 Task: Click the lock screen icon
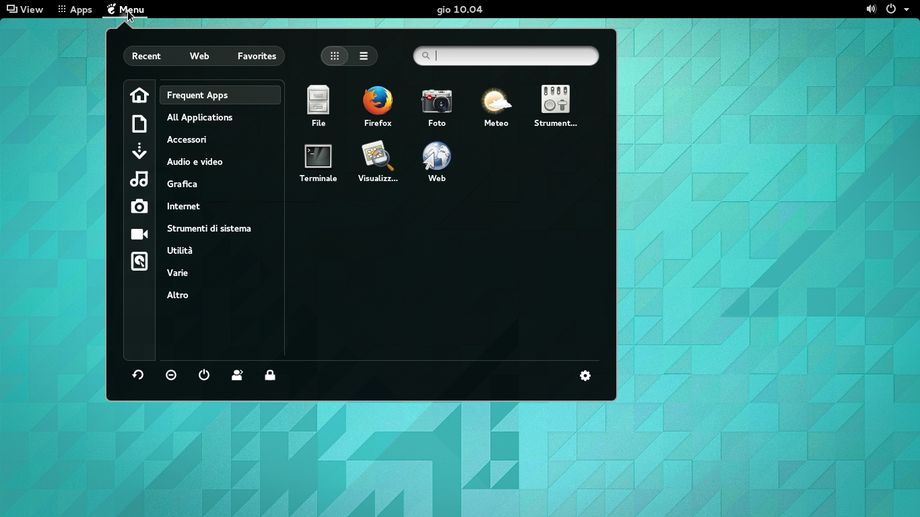[x=270, y=375]
